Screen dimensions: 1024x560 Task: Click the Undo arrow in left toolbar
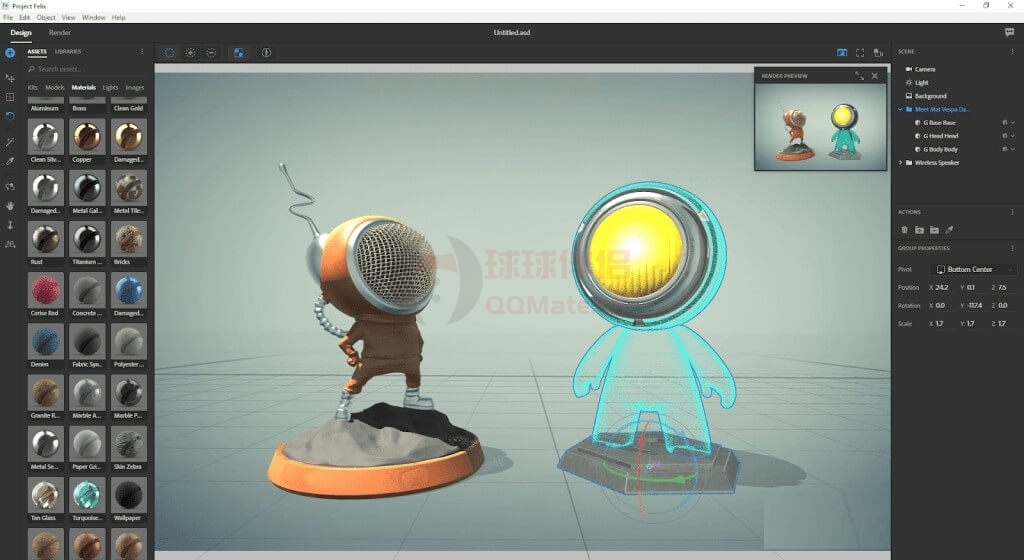click(x=10, y=116)
